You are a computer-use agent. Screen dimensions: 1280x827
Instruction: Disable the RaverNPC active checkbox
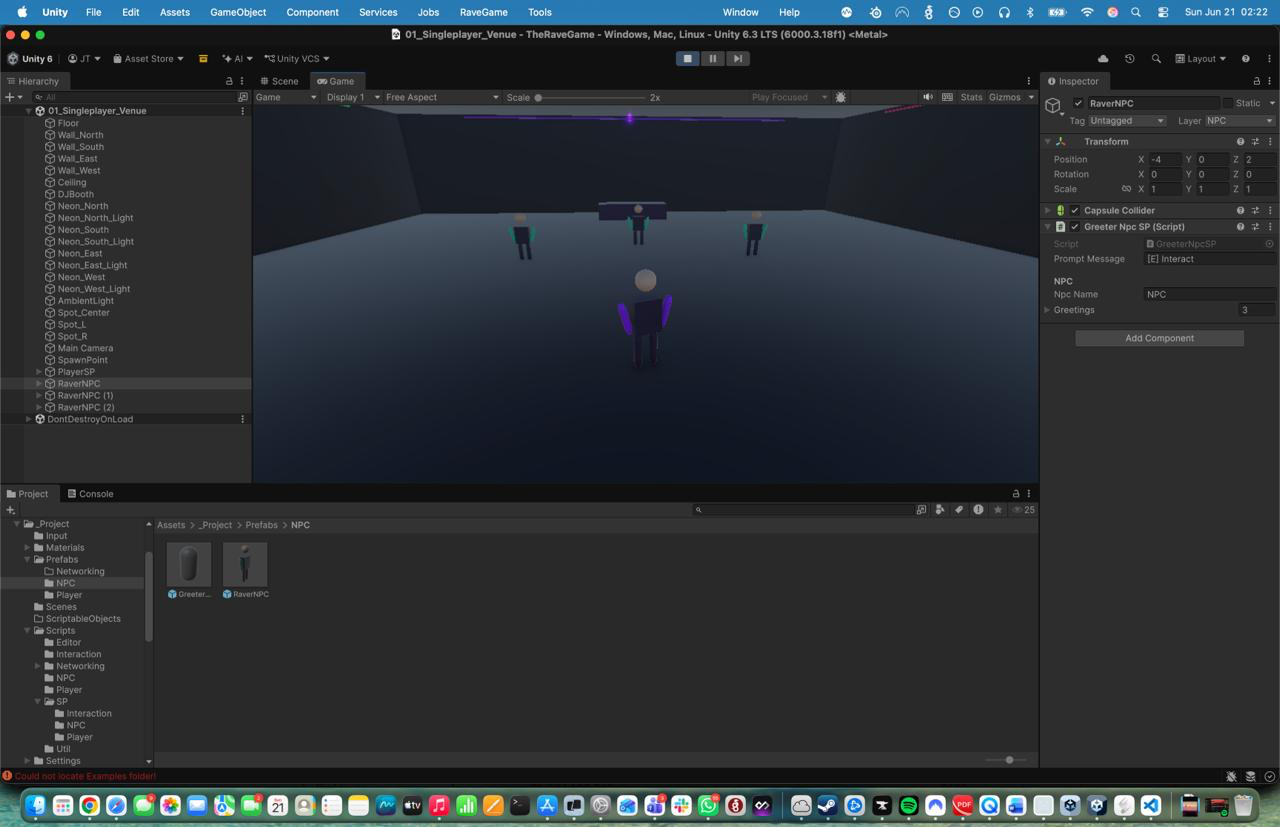tap(1078, 103)
